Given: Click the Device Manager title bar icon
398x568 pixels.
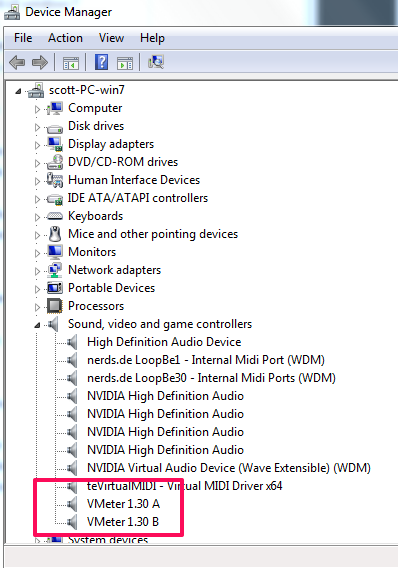Looking at the screenshot, I should pos(12,12).
